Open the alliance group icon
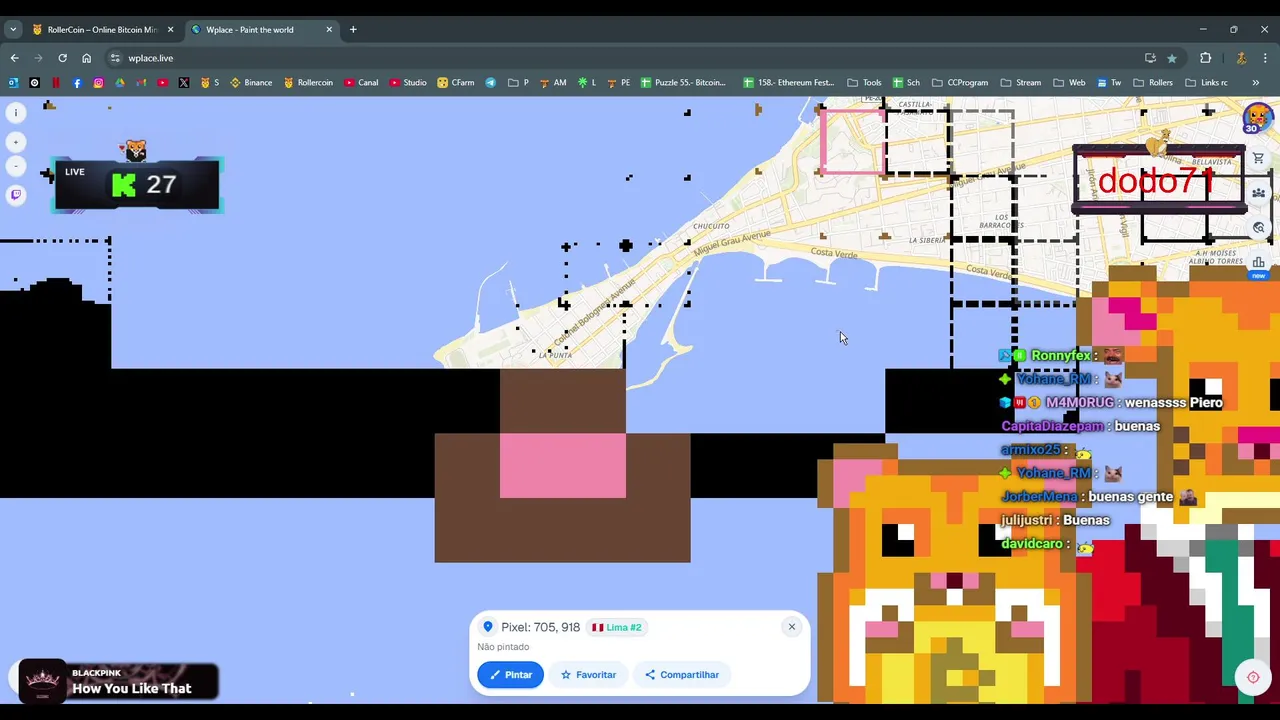This screenshot has height=720, width=1280. tap(1259, 193)
